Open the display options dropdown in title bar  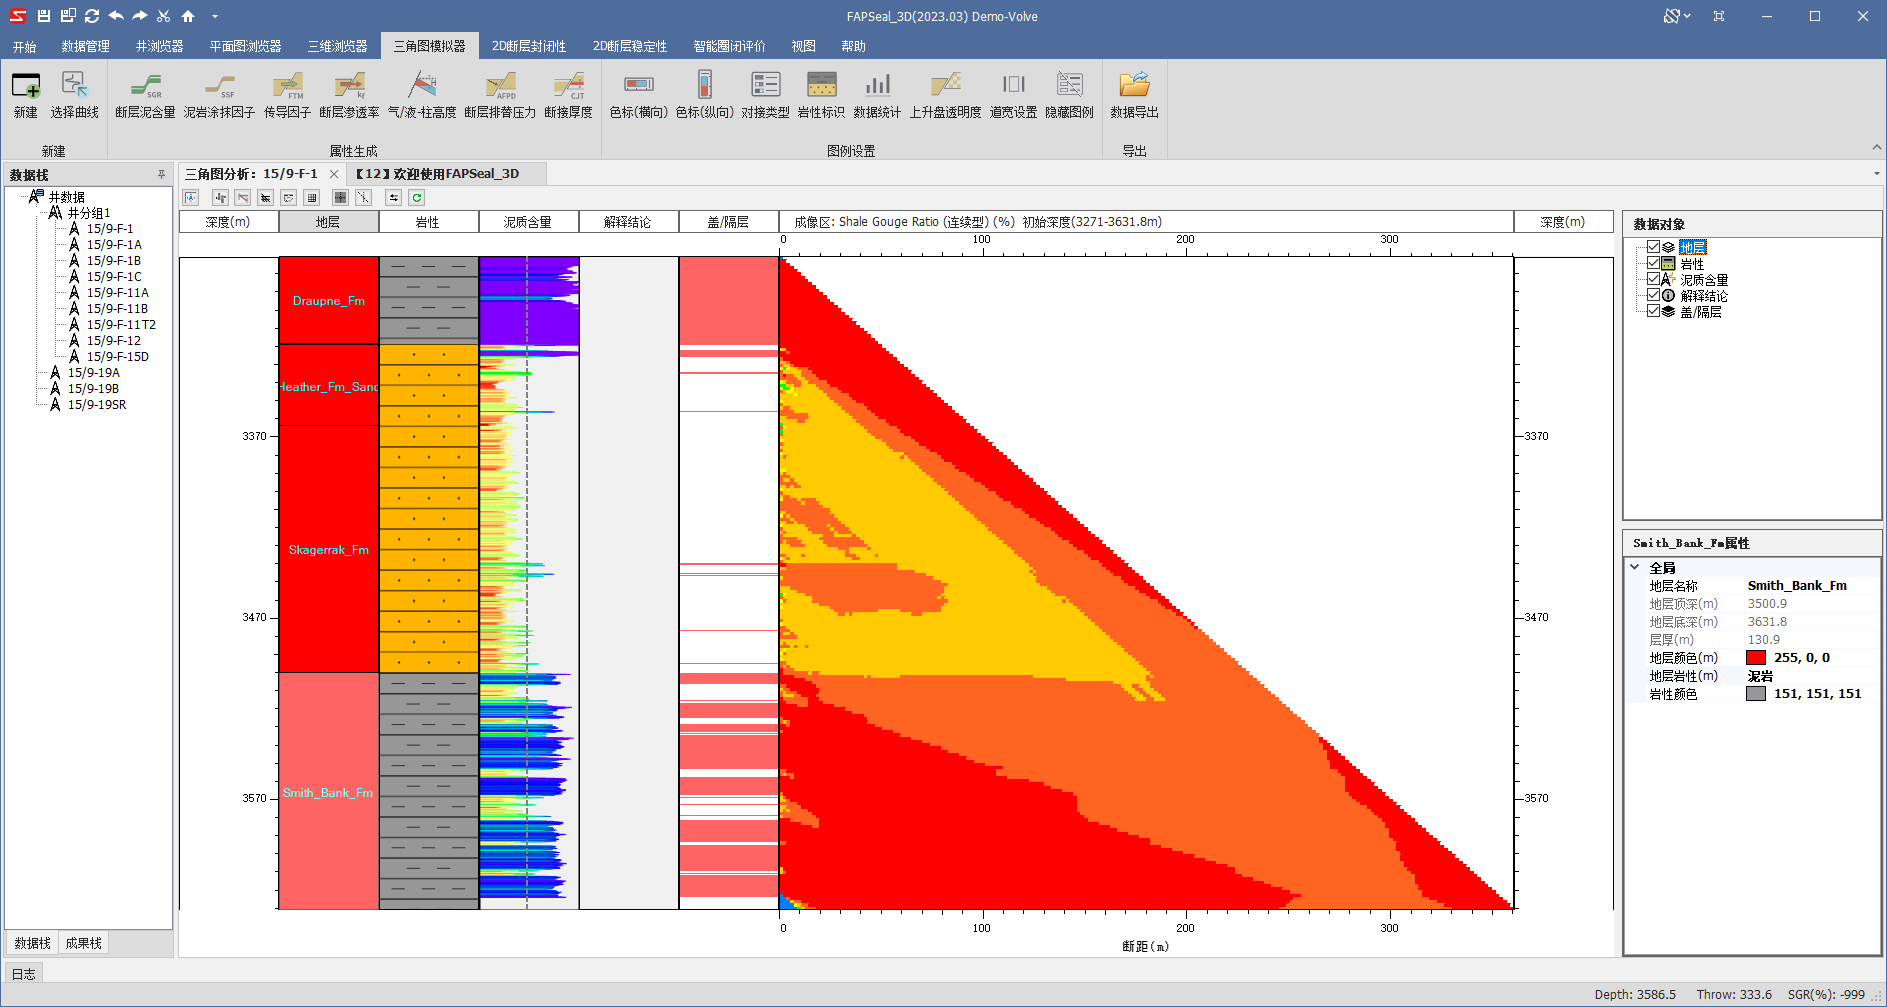pyautogui.click(x=1677, y=16)
